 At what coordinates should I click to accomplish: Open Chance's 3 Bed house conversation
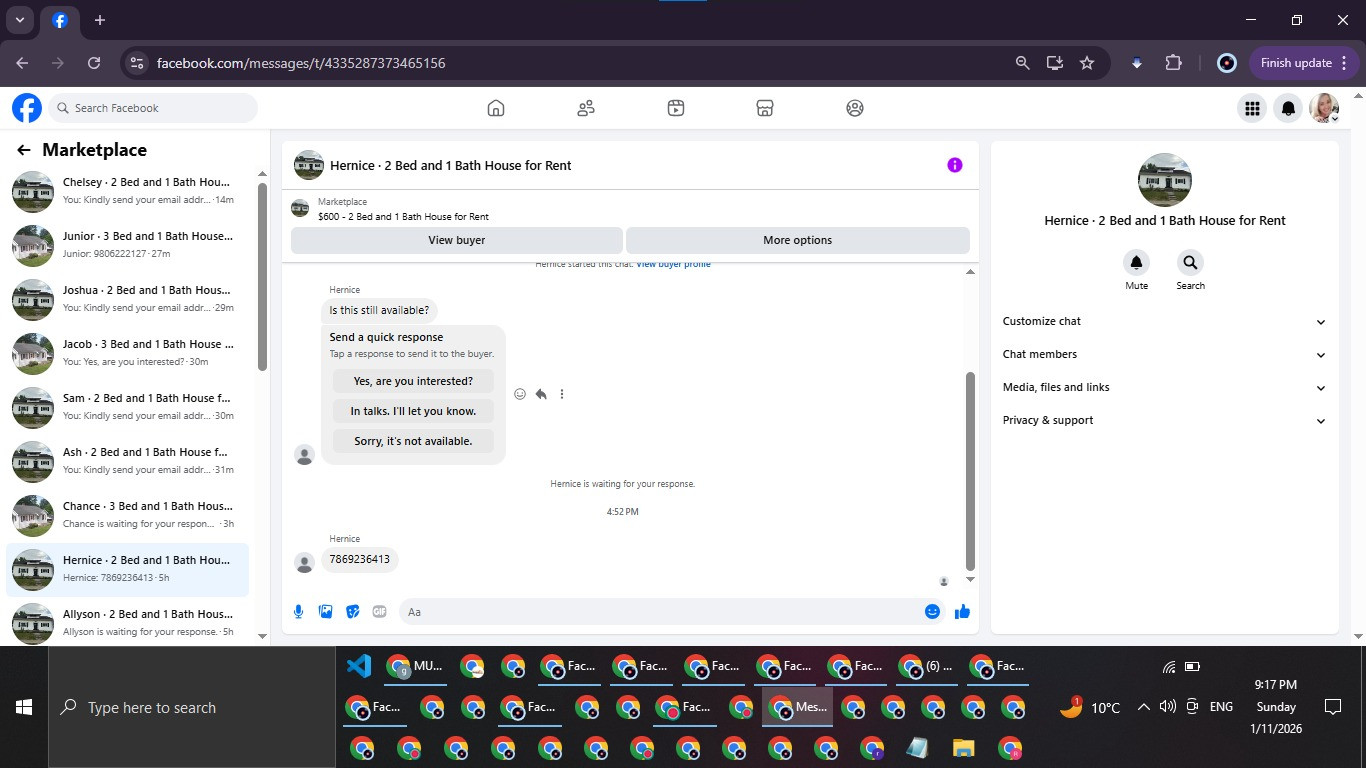(x=128, y=515)
